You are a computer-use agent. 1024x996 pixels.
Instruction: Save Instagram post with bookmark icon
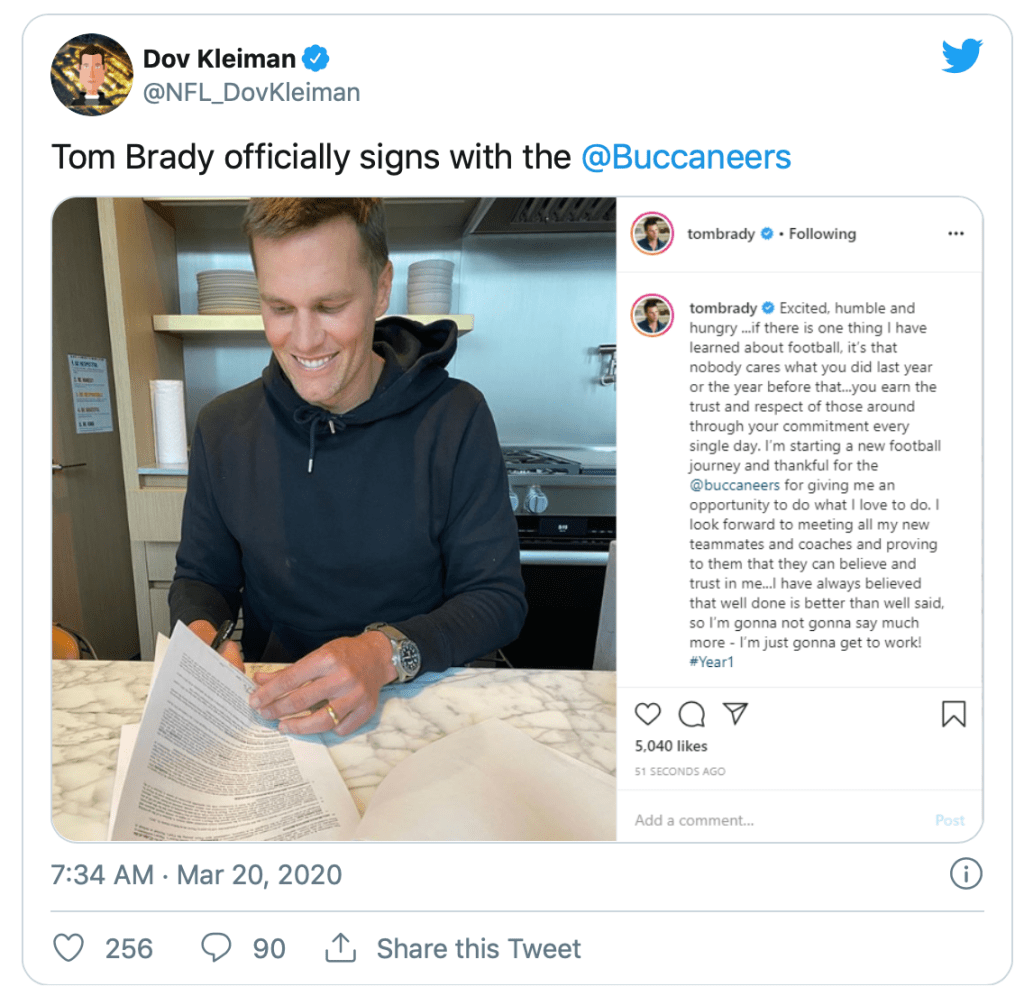953,713
